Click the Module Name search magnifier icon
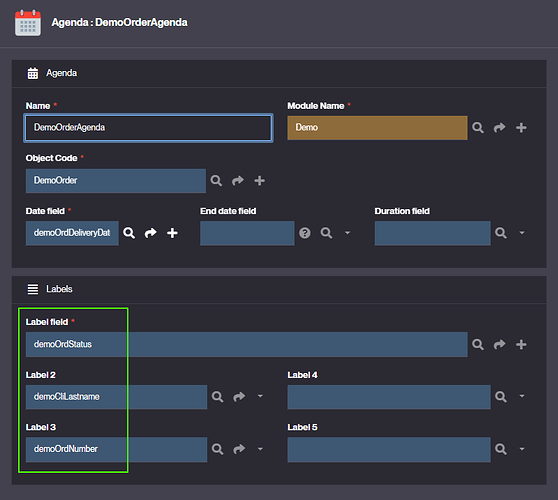 pyautogui.click(x=478, y=127)
